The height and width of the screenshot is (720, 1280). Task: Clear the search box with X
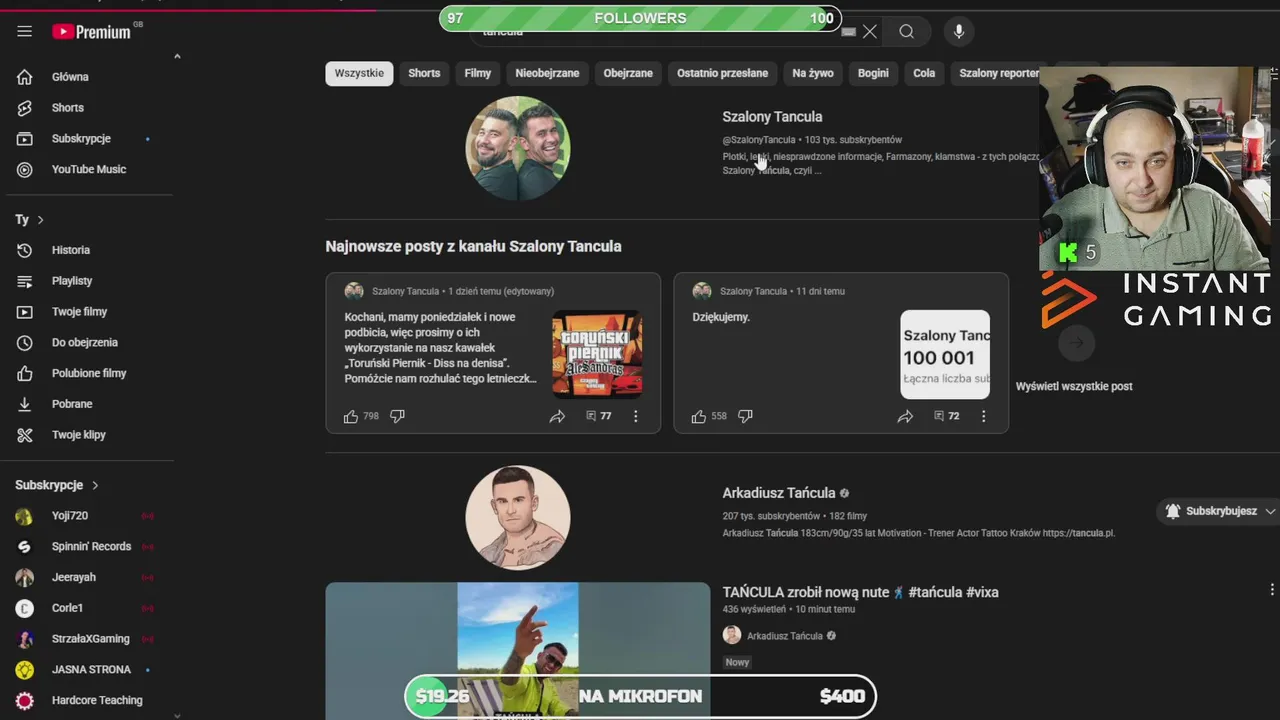click(870, 32)
